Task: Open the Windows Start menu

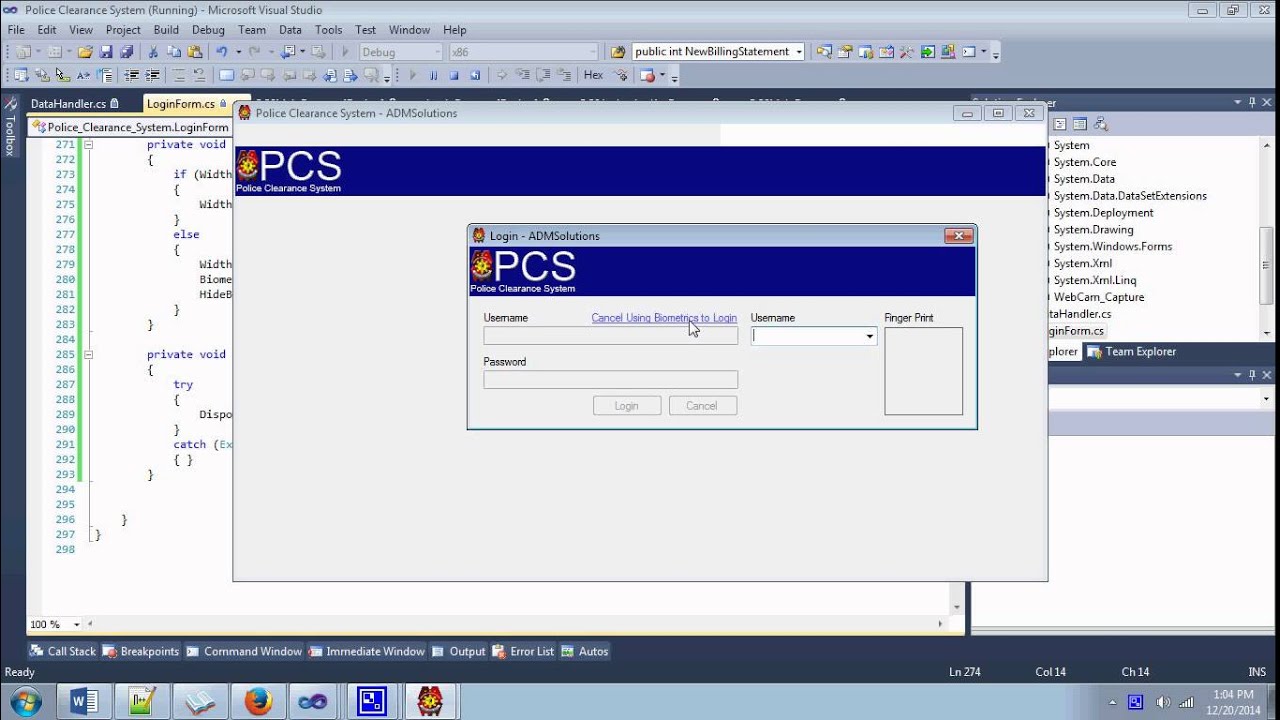Action: point(24,701)
